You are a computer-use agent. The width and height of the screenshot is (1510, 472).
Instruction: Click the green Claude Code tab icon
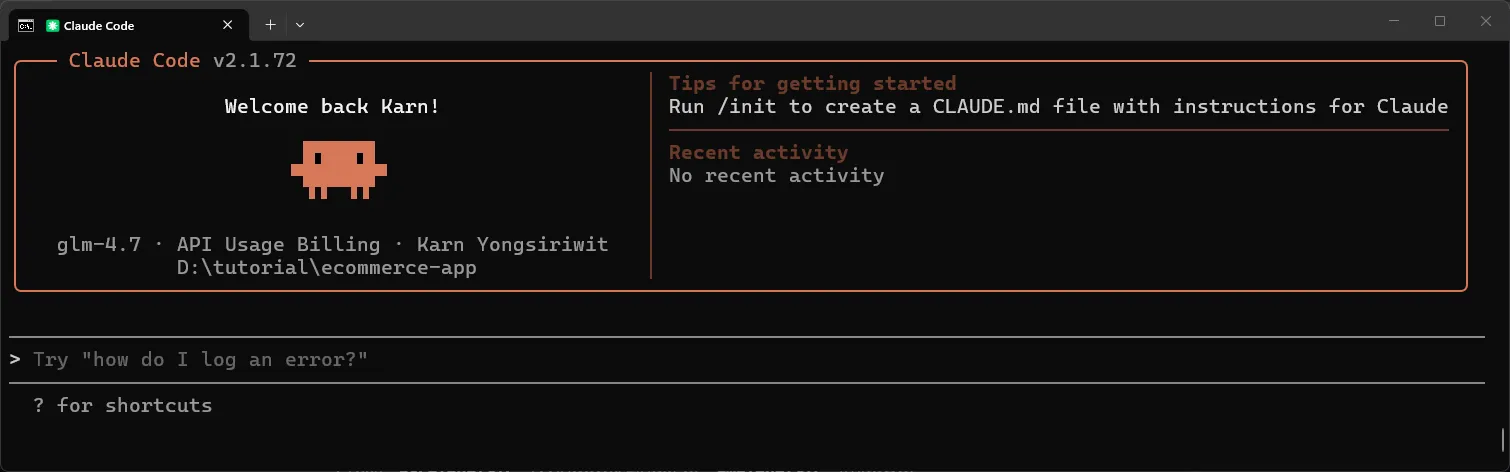pos(52,25)
